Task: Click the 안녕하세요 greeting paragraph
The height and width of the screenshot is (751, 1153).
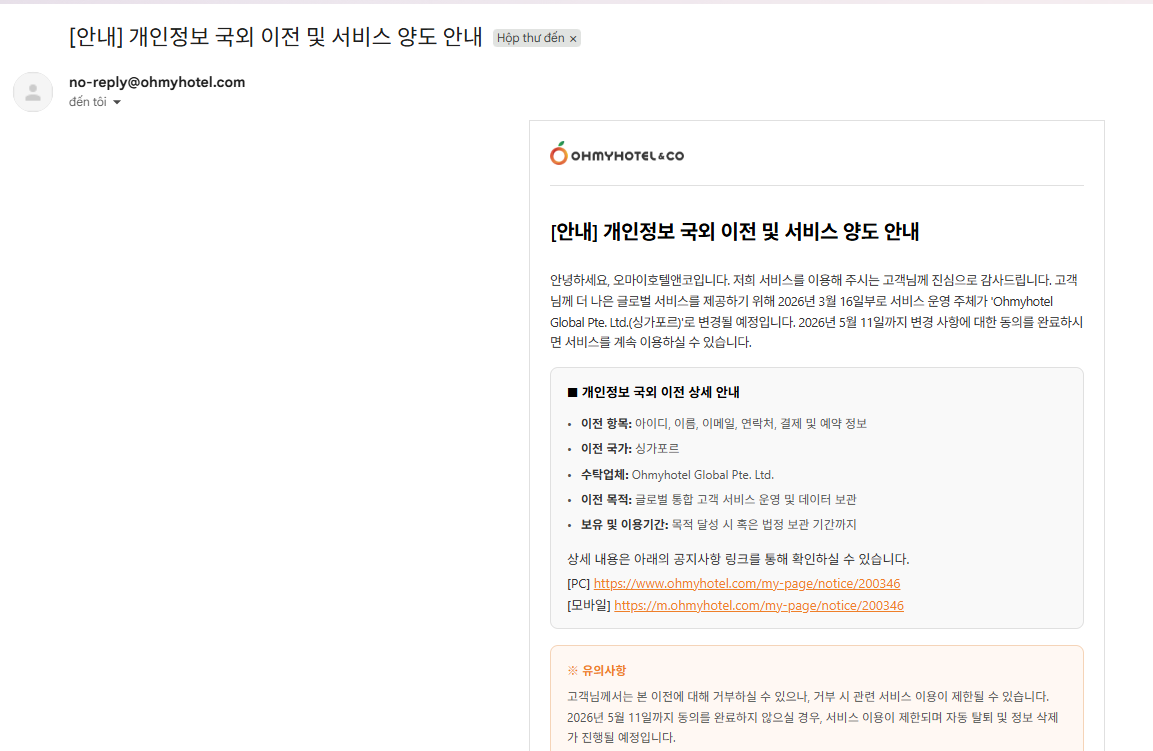Action: [x=816, y=311]
